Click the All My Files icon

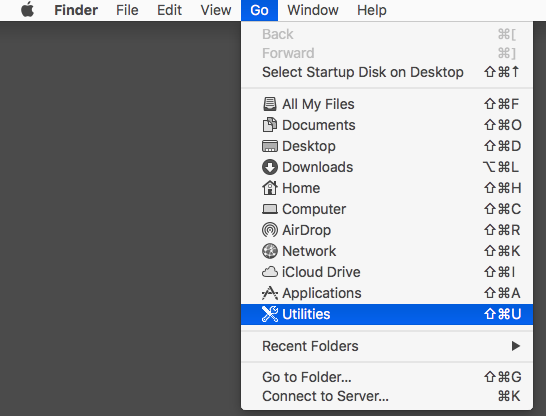[x=270, y=104]
